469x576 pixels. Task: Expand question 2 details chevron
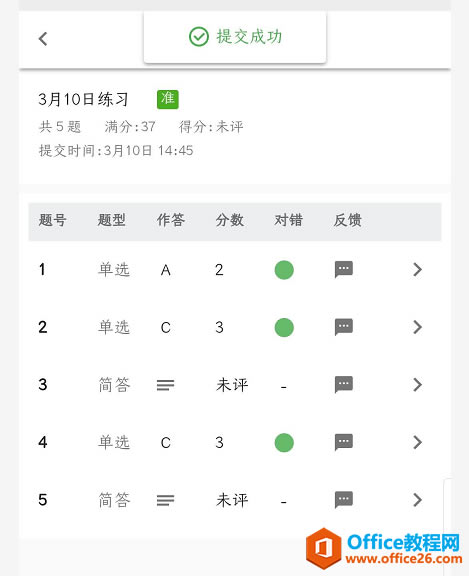(418, 327)
